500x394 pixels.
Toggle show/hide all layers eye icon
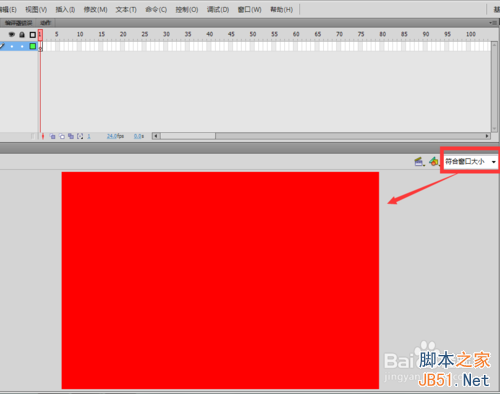[12, 34]
